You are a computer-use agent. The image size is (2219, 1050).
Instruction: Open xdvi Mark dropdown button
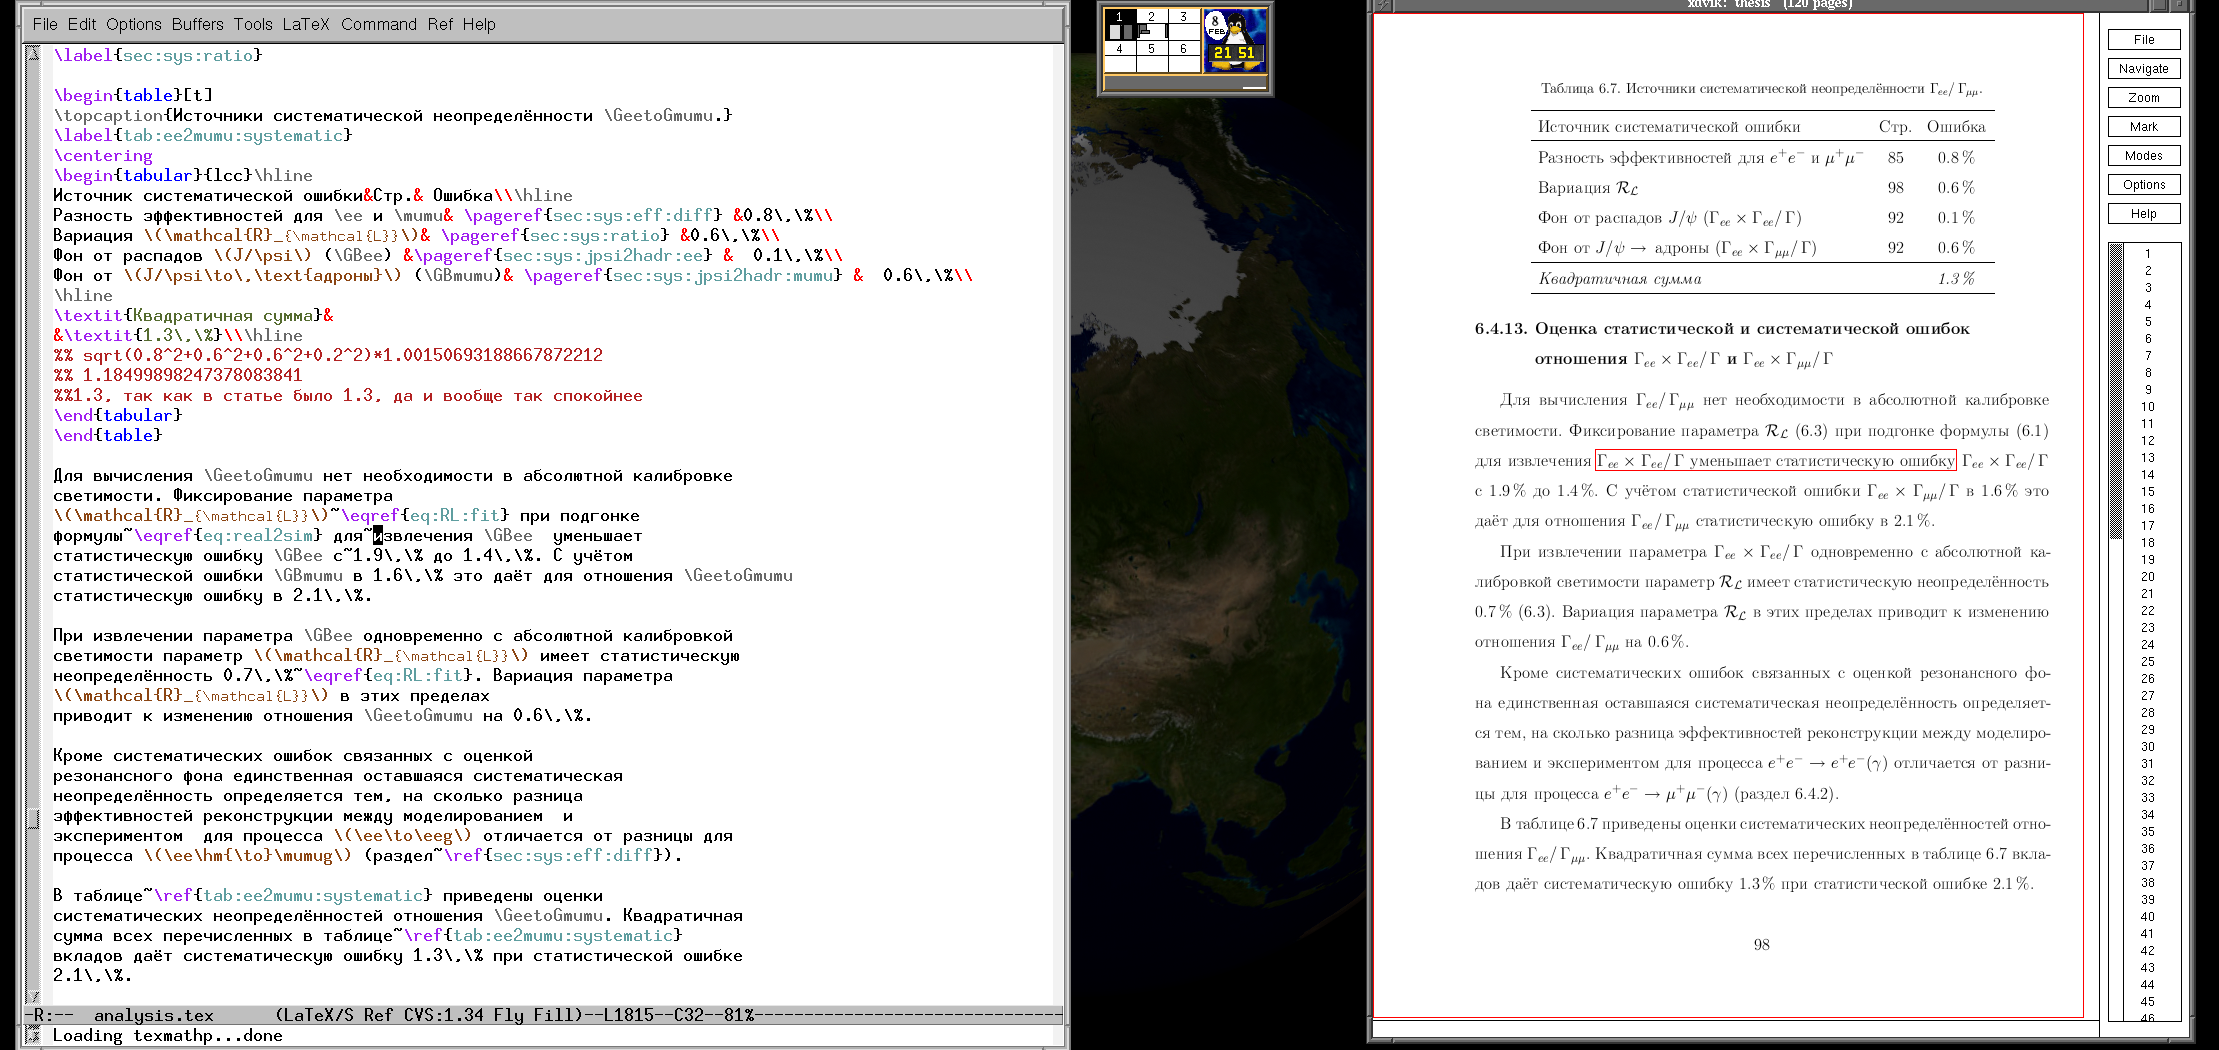[x=2143, y=127]
